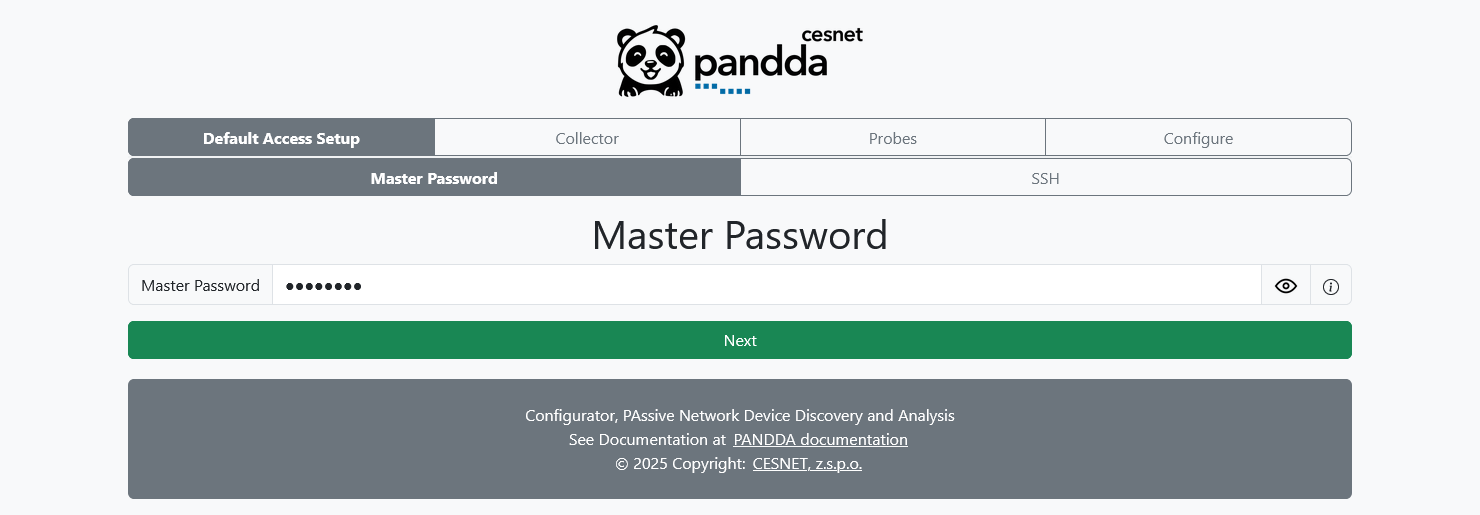Click the large Master Password heading
The height and width of the screenshot is (515, 1480).
coord(740,236)
